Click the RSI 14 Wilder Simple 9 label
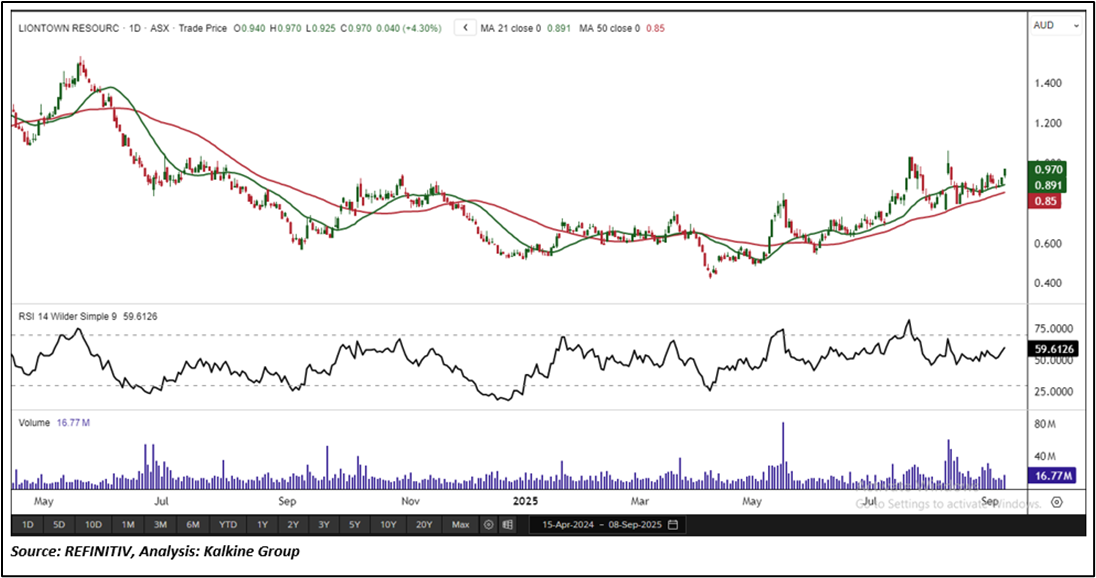Viewport: 1096px width, 578px height. click(x=68, y=317)
